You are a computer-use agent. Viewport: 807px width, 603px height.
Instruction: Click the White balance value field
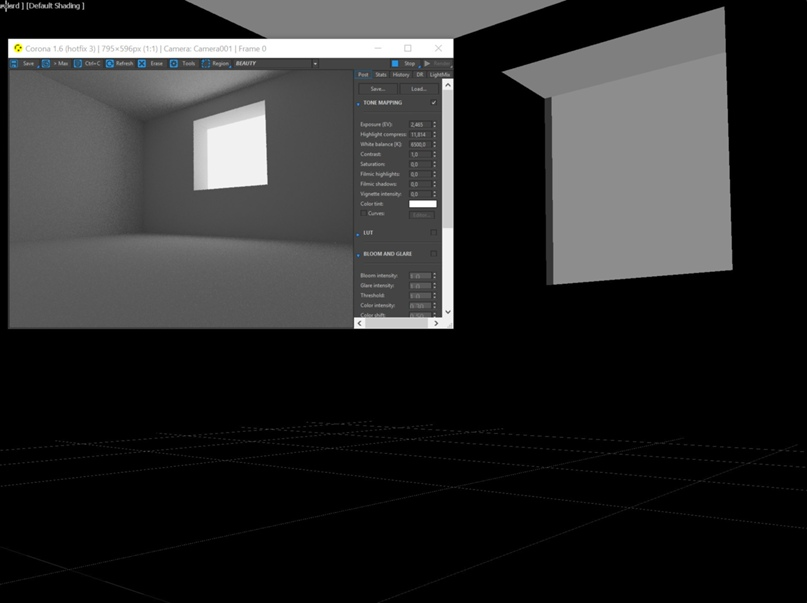click(420, 145)
